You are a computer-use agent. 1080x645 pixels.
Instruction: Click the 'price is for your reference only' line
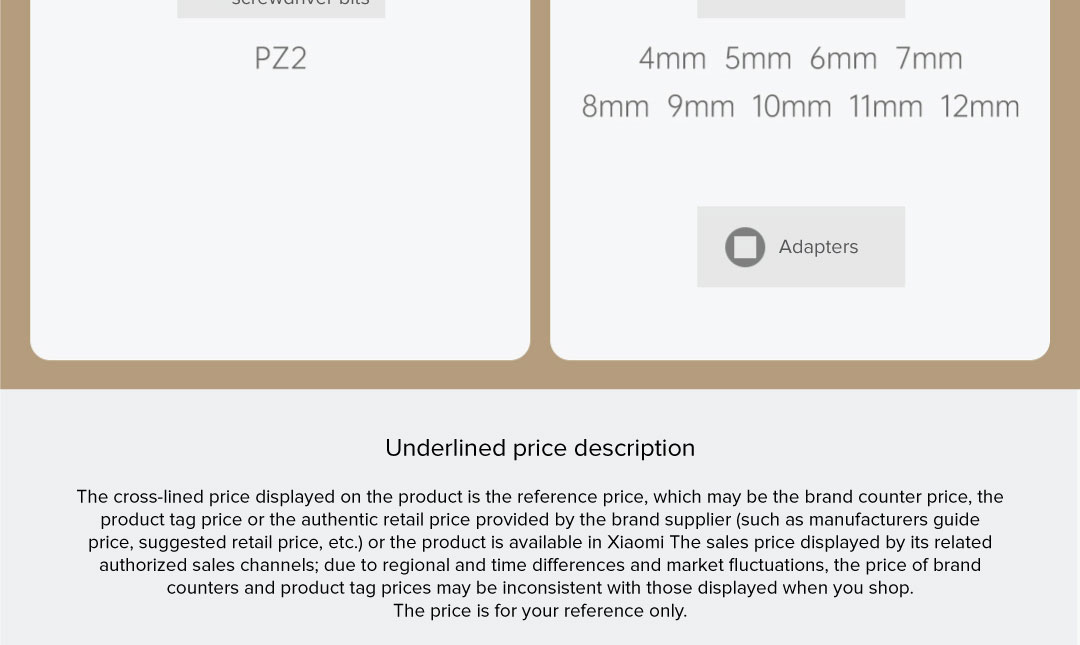coord(540,611)
